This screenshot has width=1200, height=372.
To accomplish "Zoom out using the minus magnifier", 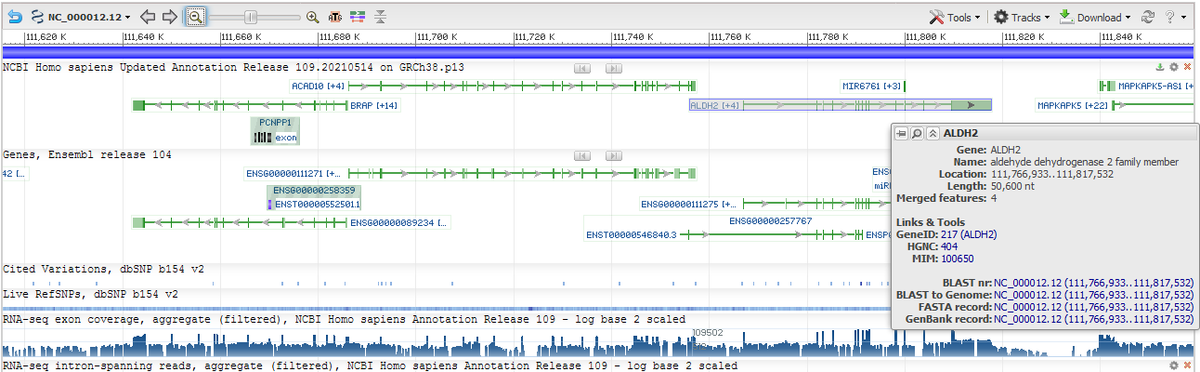I will [196, 17].
